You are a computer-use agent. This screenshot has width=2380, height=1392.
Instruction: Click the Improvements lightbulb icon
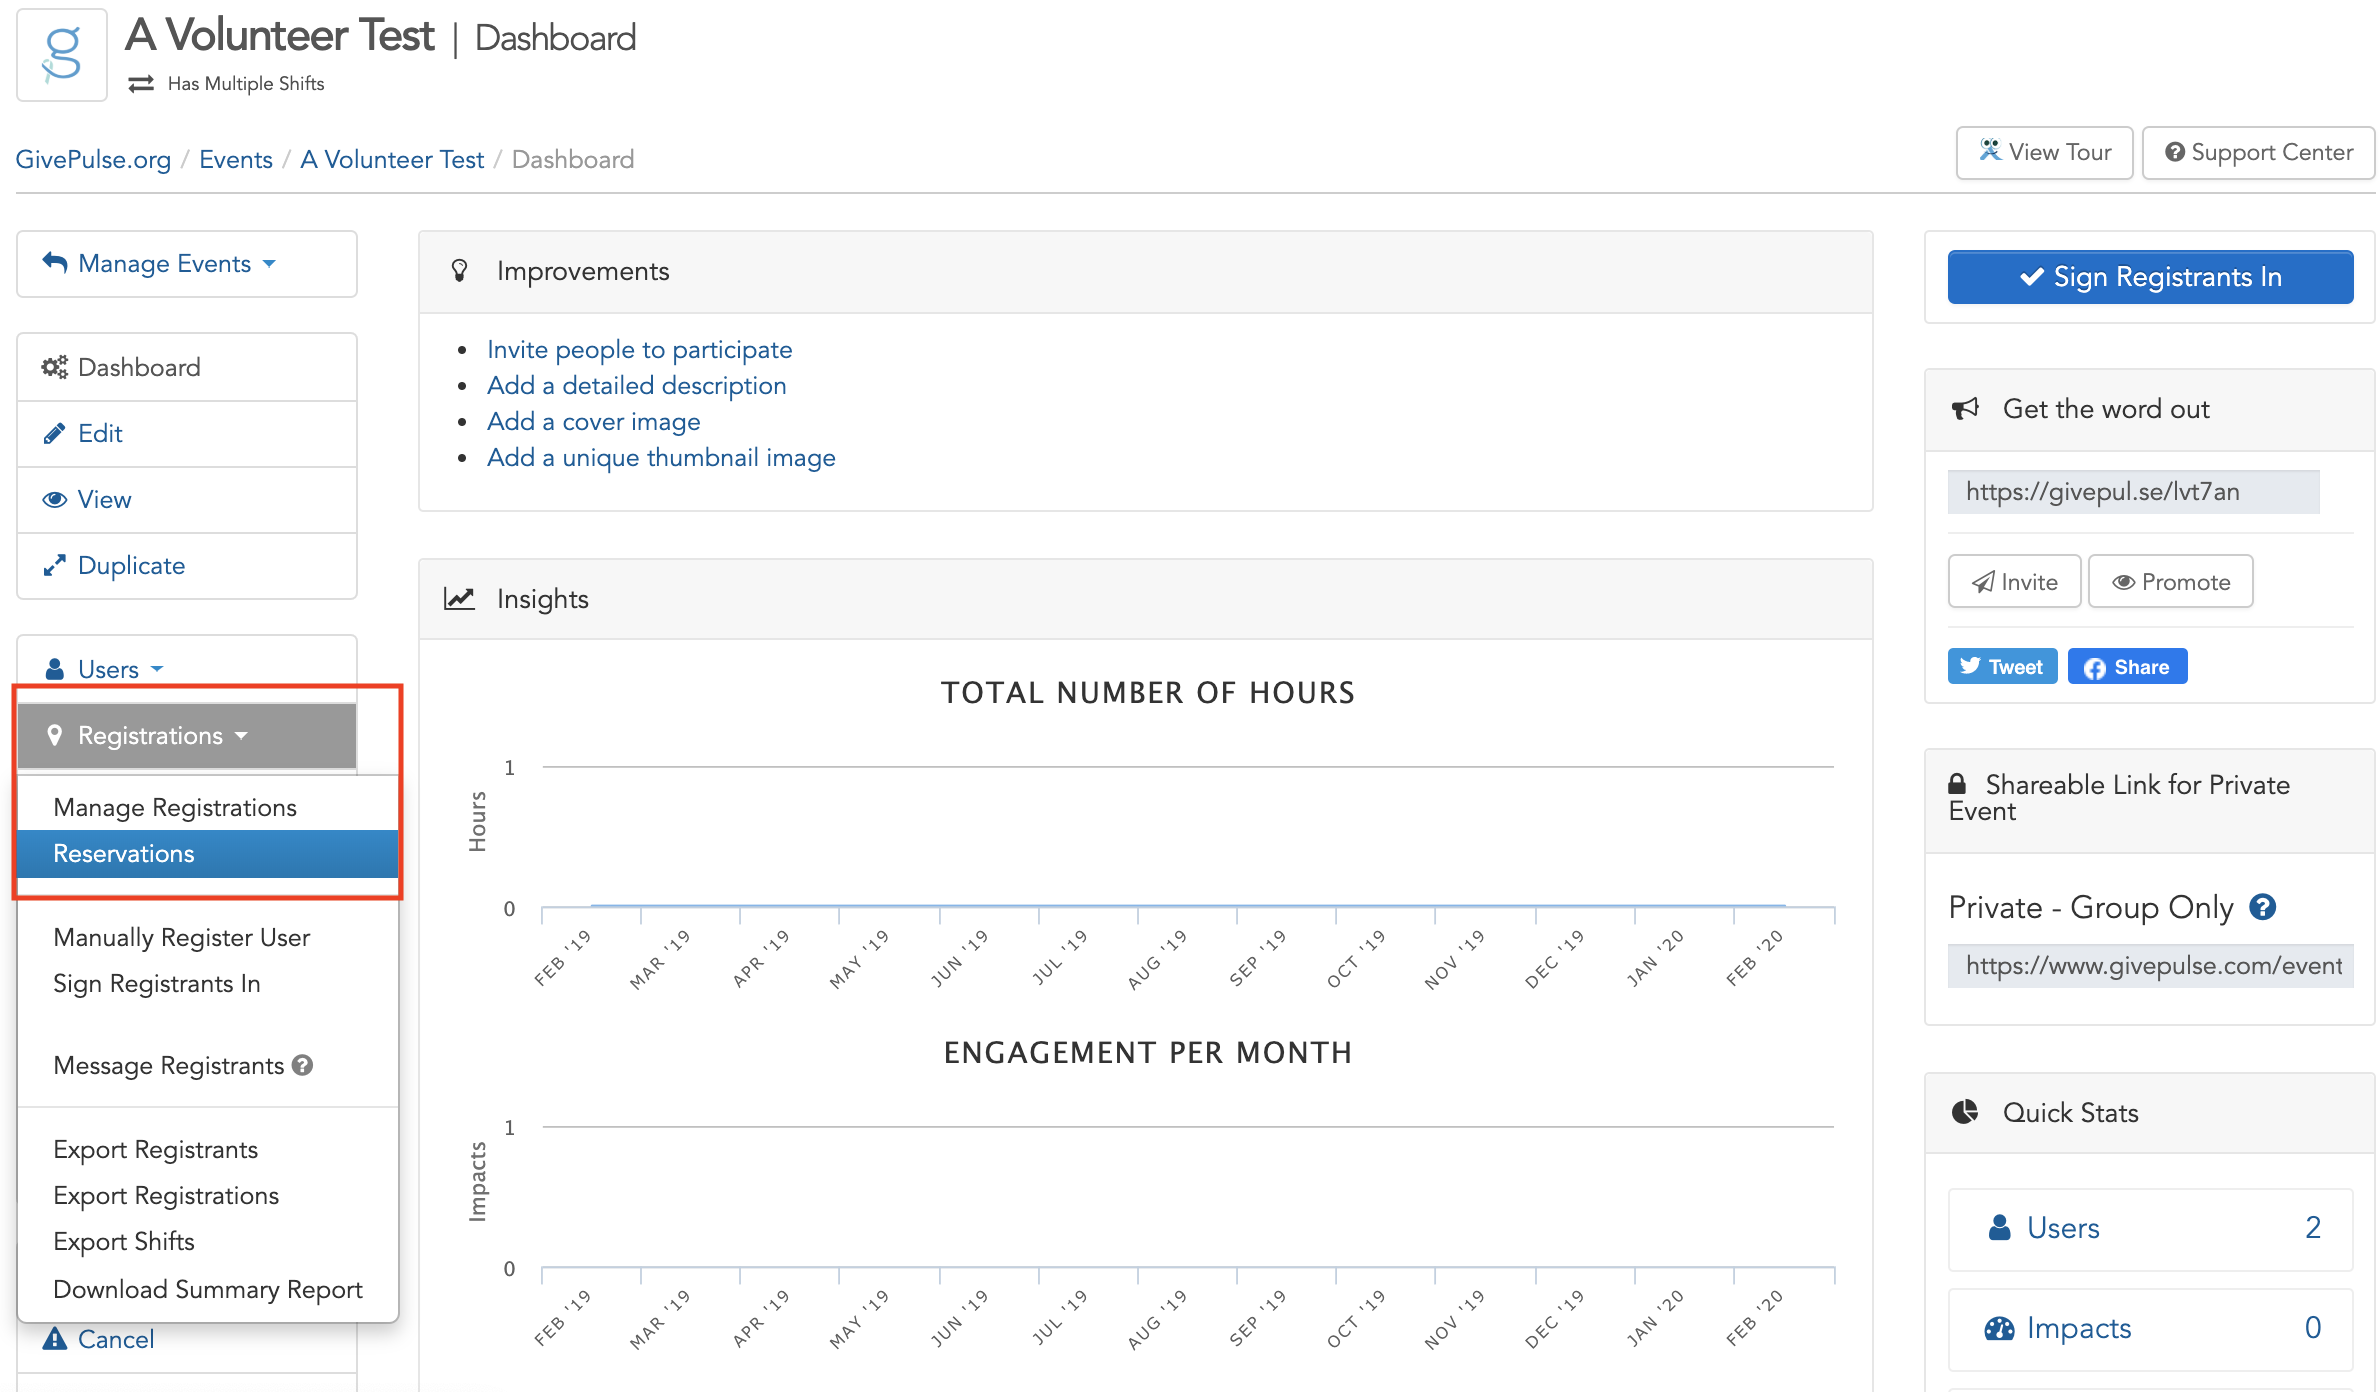point(460,271)
